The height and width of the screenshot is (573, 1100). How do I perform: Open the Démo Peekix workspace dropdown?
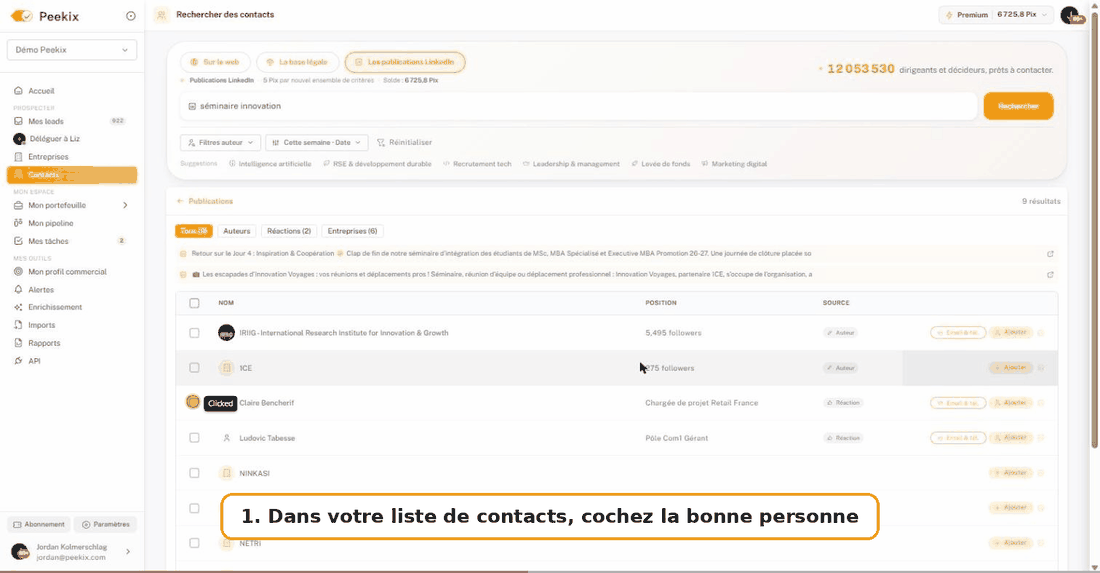click(72, 50)
